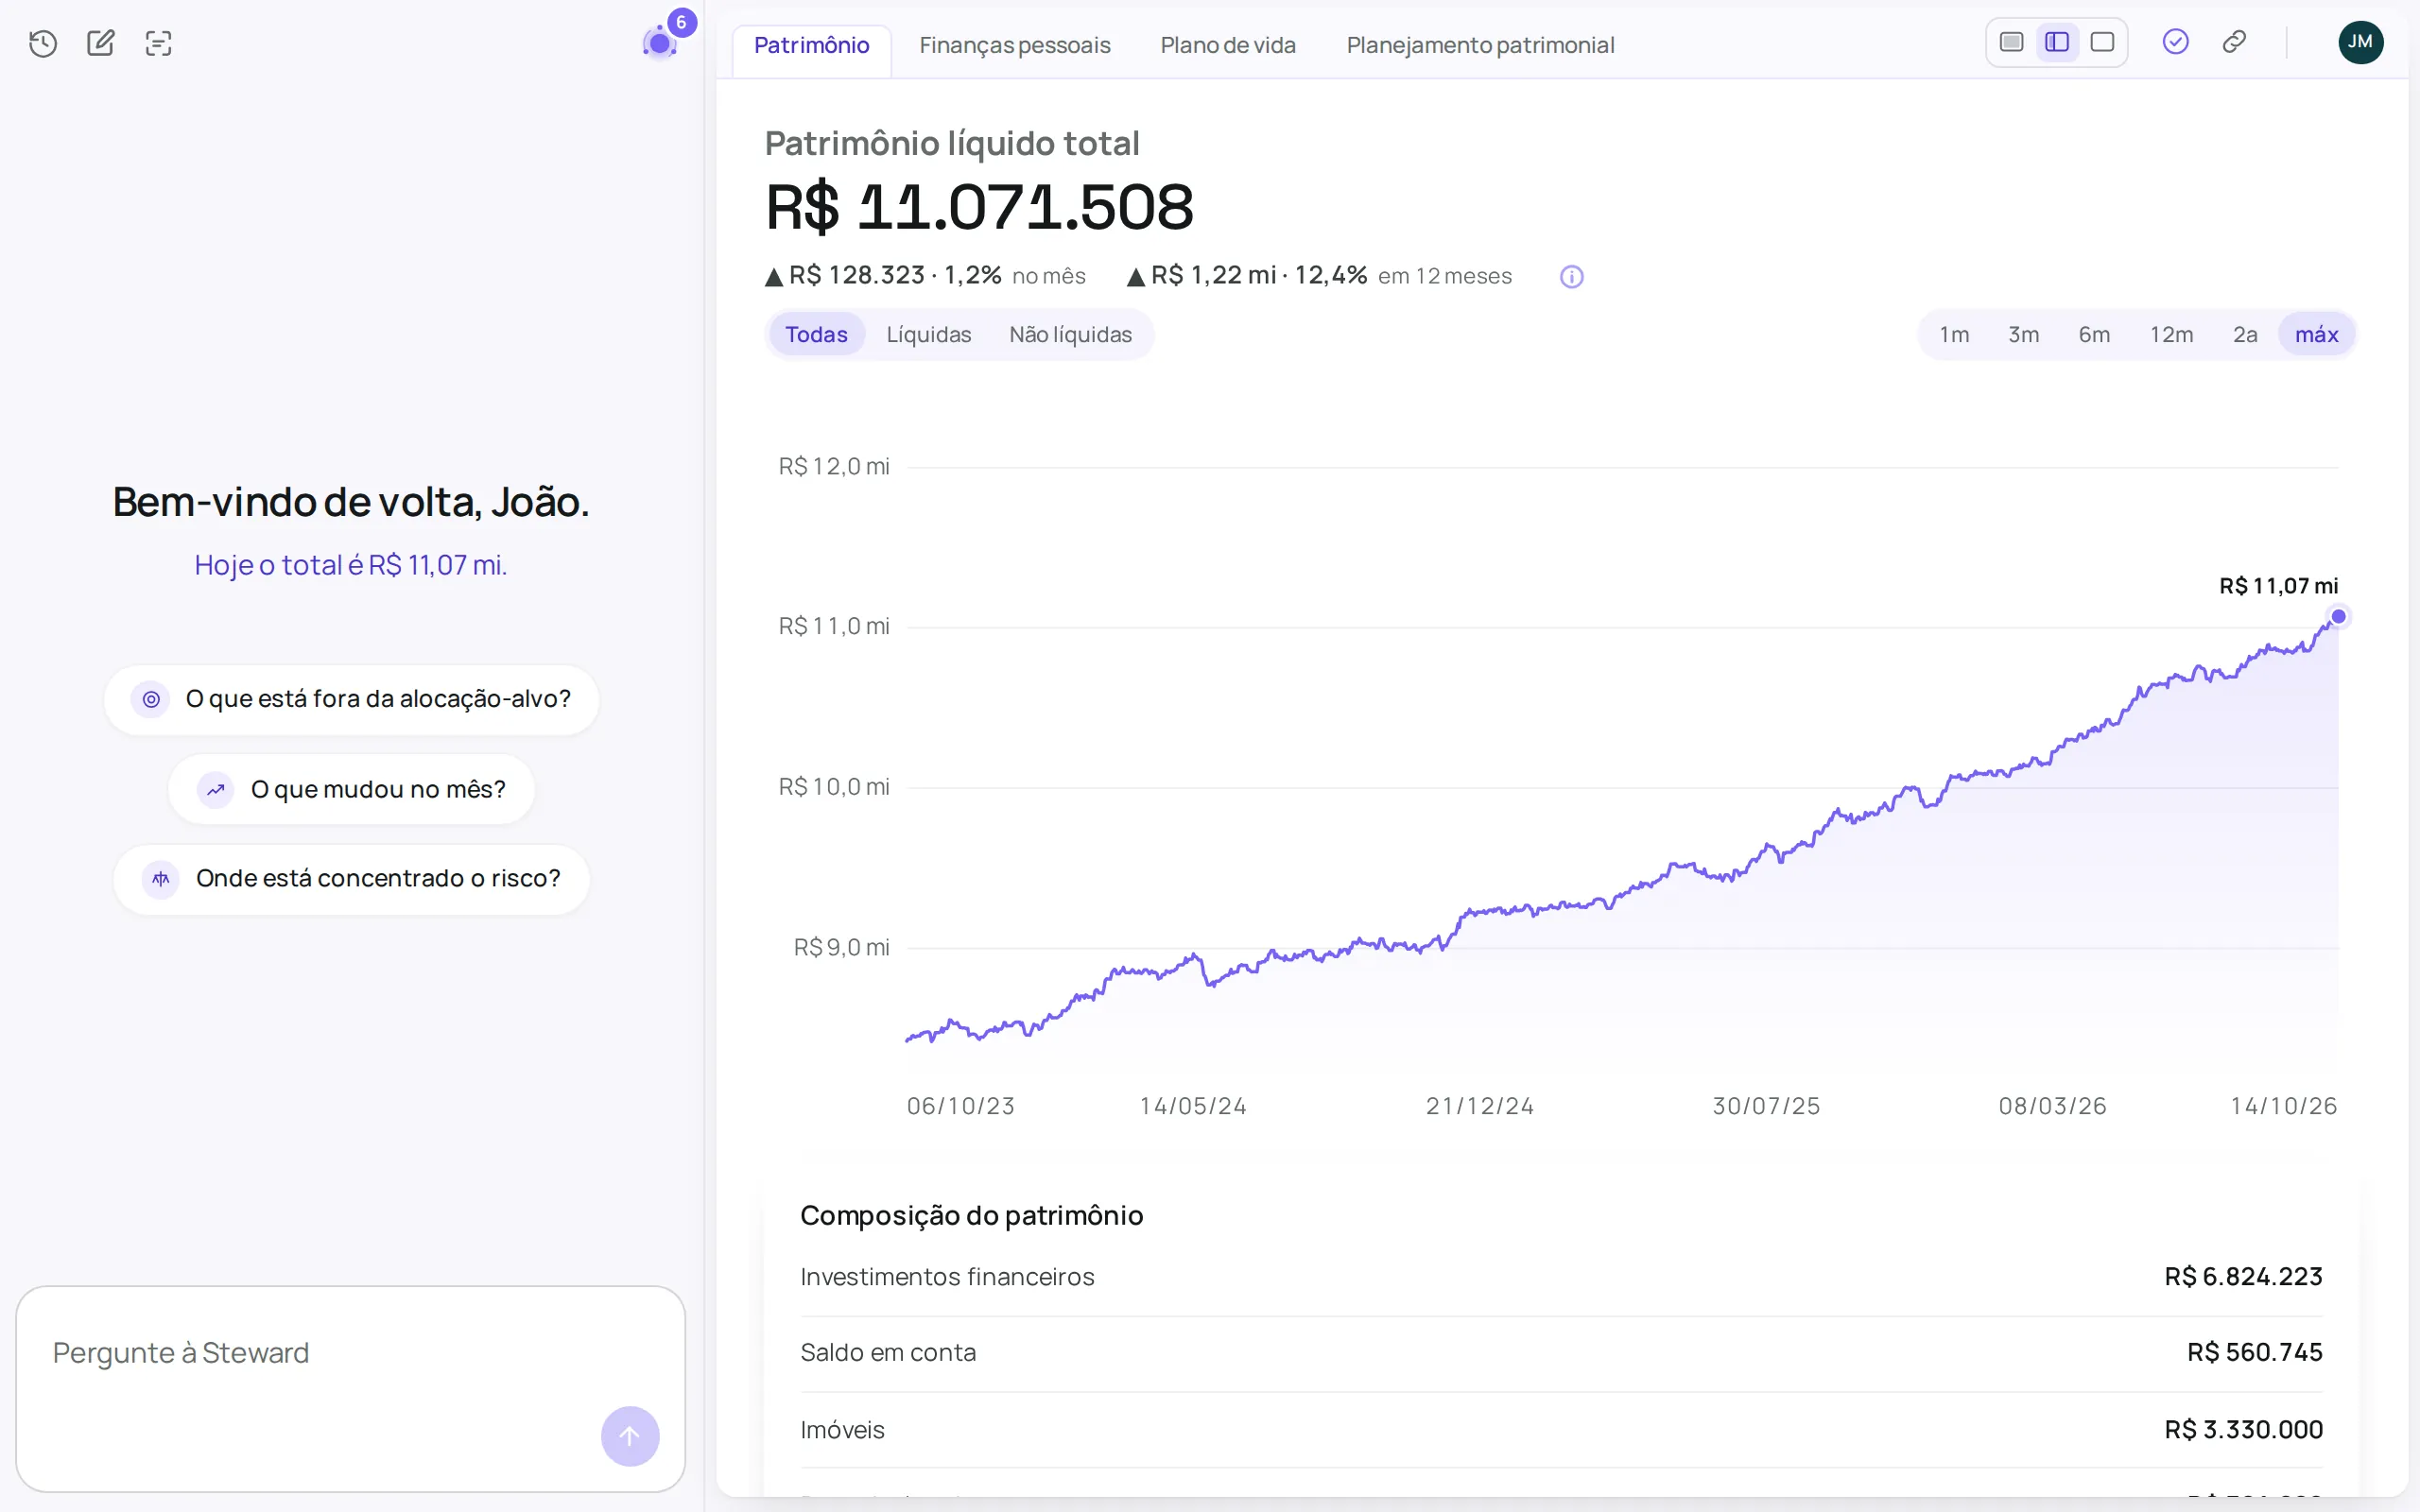The height and width of the screenshot is (1512, 2420).
Task: Select the Todas asset filter
Action: click(816, 335)
